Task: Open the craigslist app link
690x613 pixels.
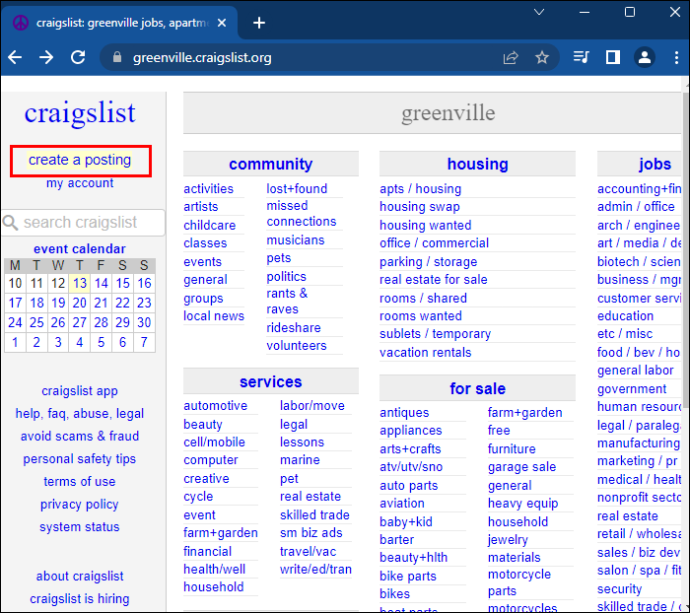Action: [x=80, y=391]
